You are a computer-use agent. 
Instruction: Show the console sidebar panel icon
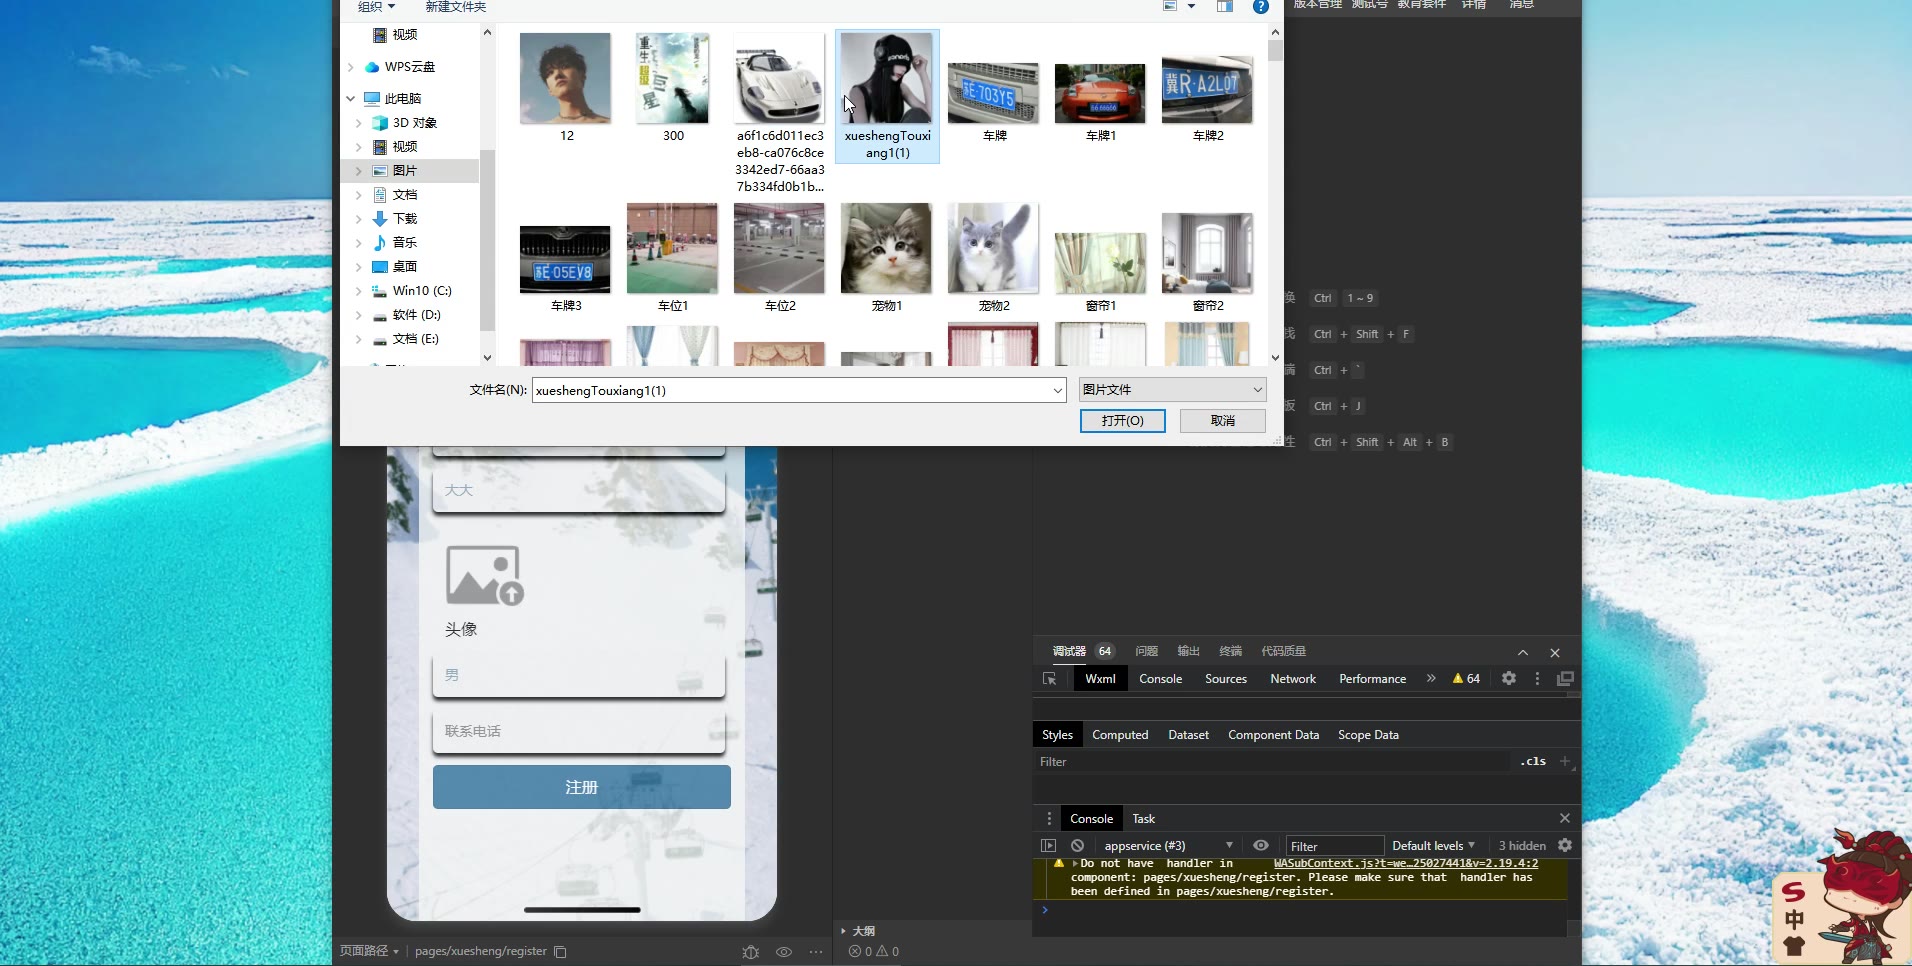point(1048,845)
